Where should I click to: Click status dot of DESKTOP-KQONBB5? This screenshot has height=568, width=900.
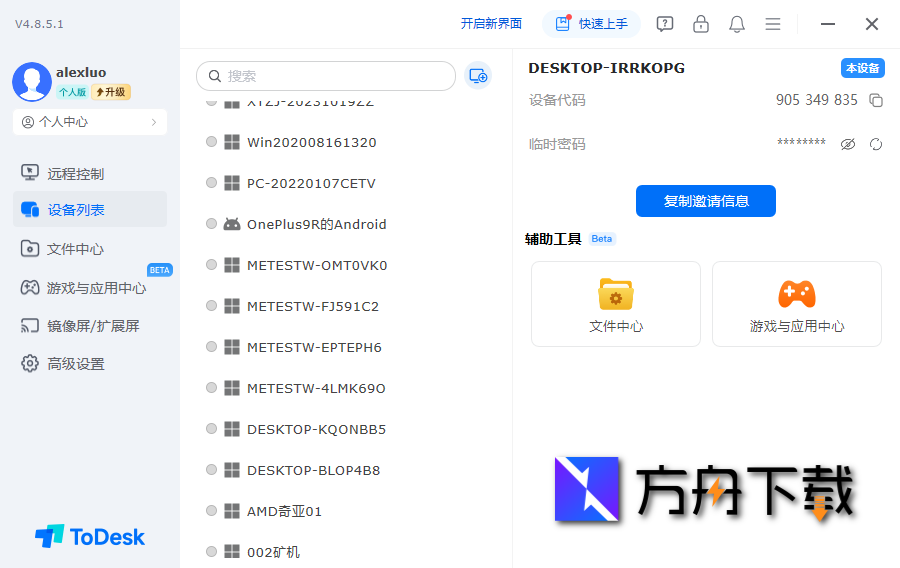point(211,429)
